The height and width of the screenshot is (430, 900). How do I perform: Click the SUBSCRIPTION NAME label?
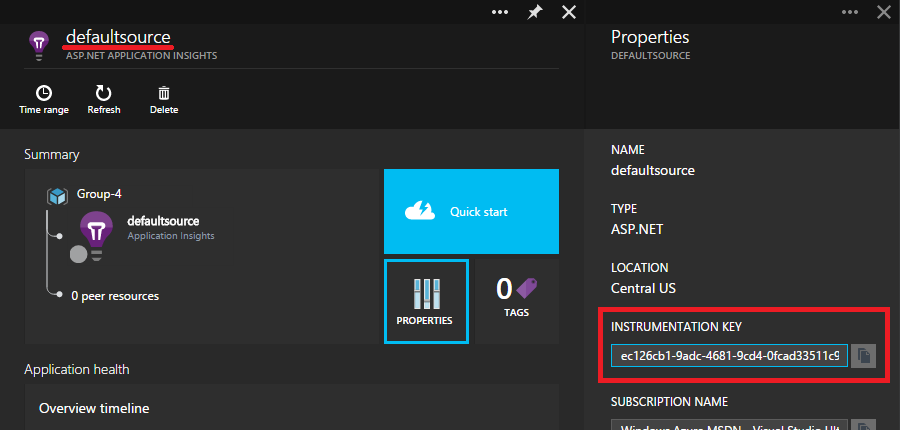(670, 401)
